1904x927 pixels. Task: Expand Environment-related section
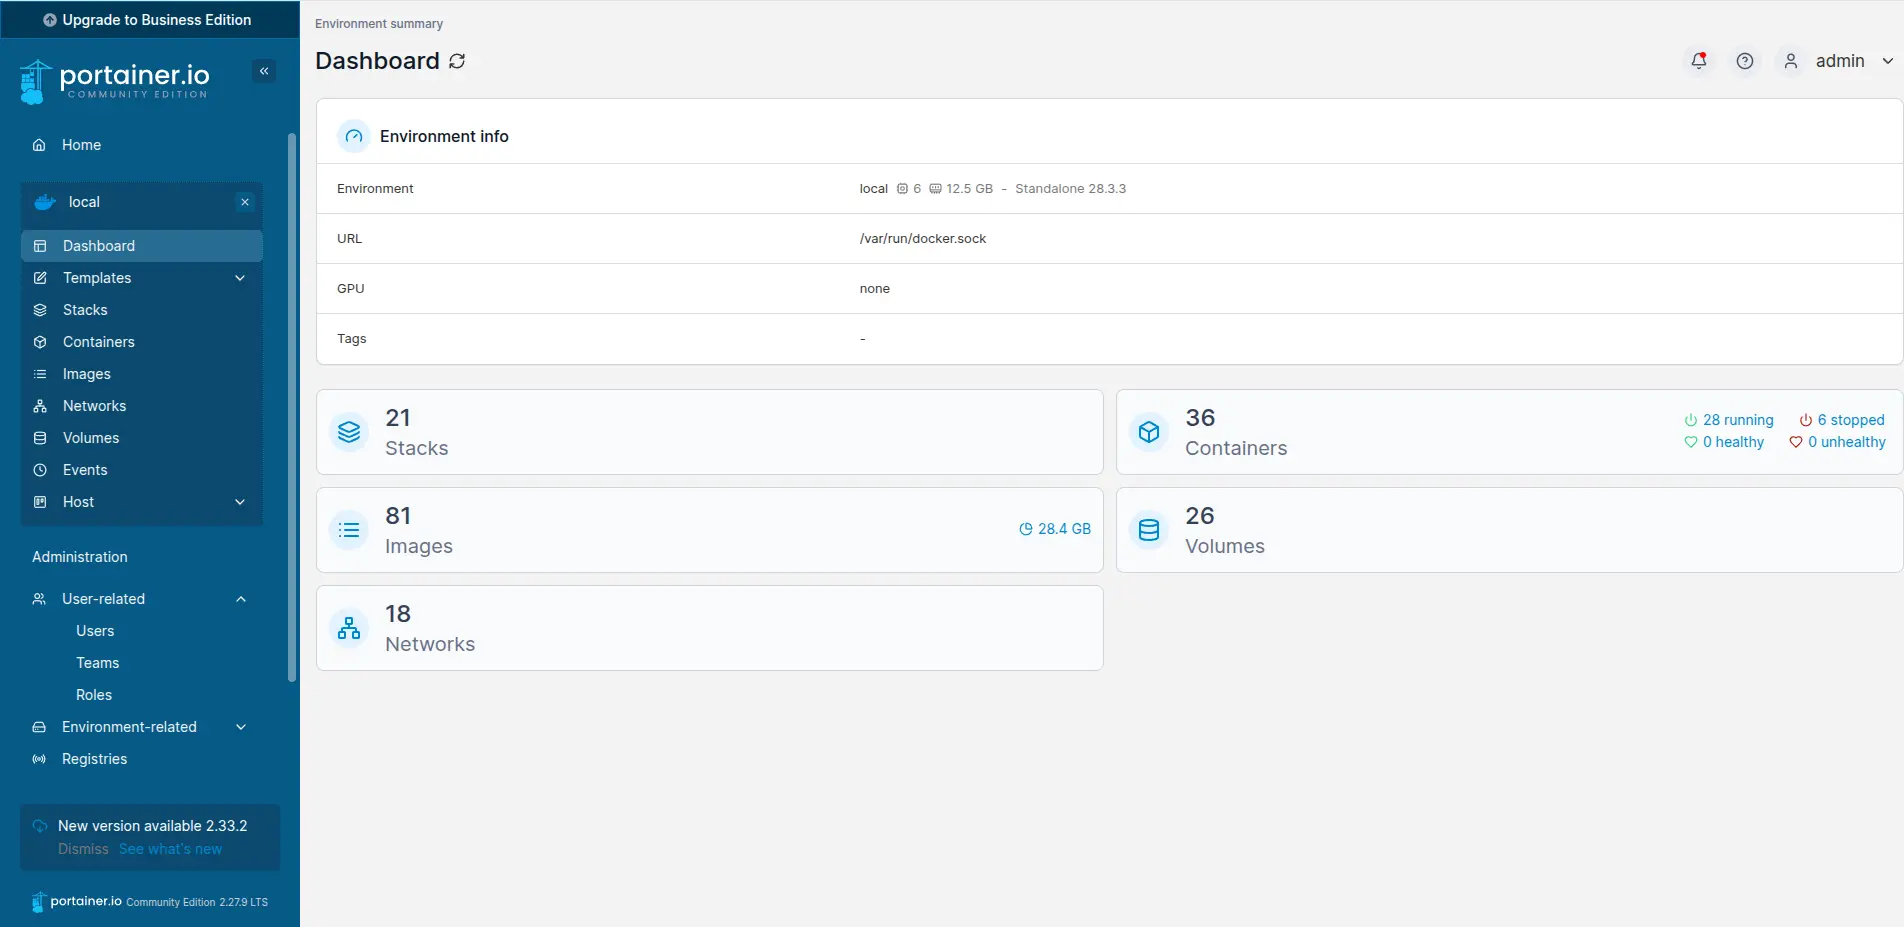tap(241, 727)
